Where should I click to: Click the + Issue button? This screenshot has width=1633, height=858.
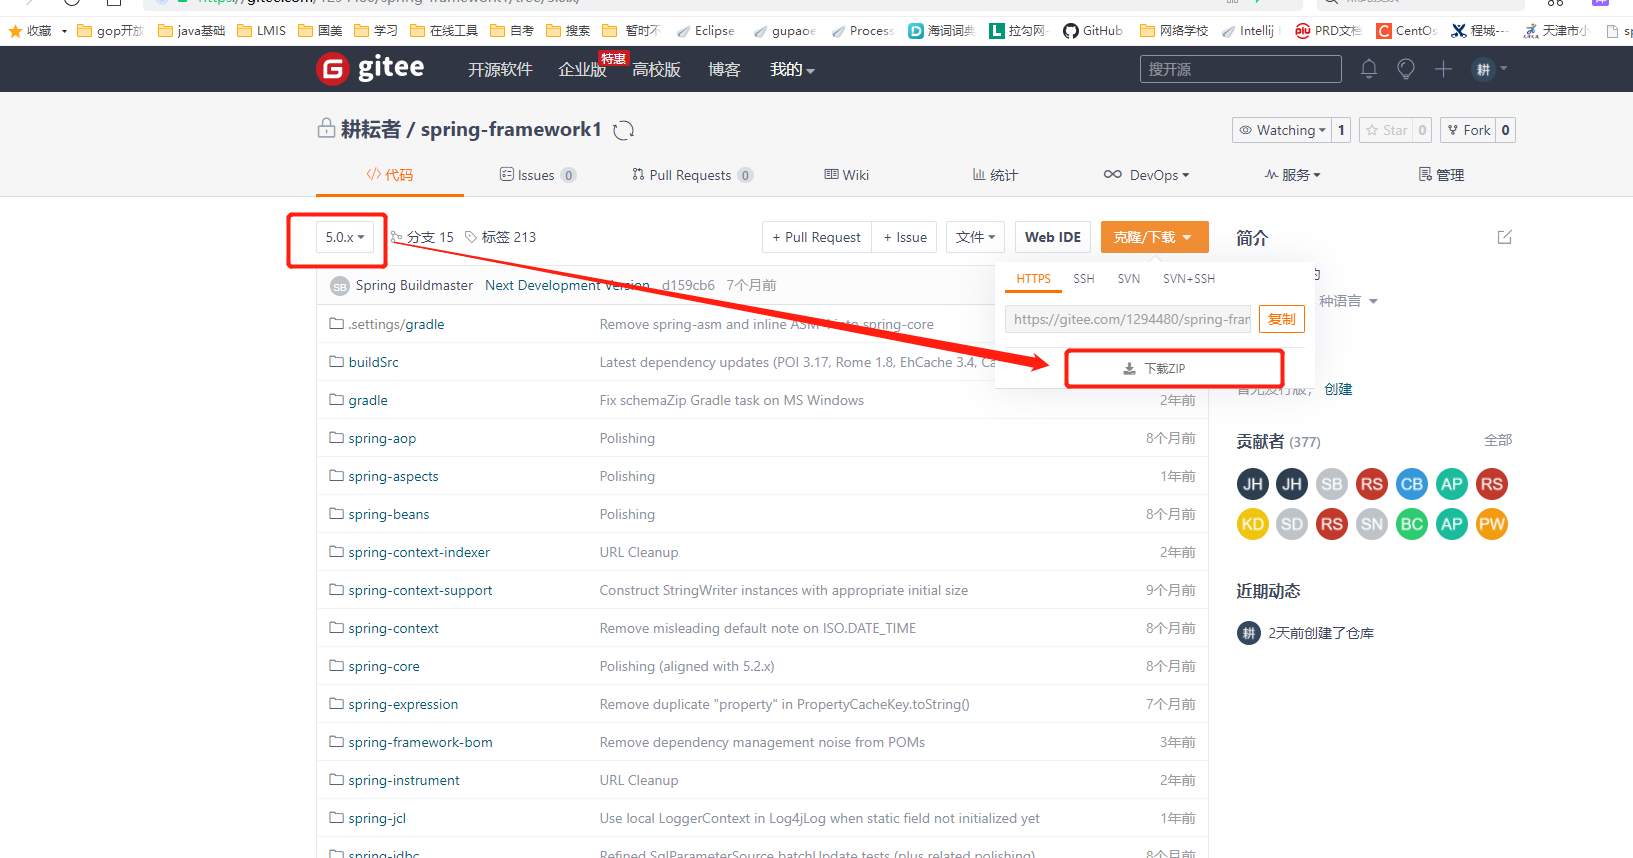tap(904, 237)
